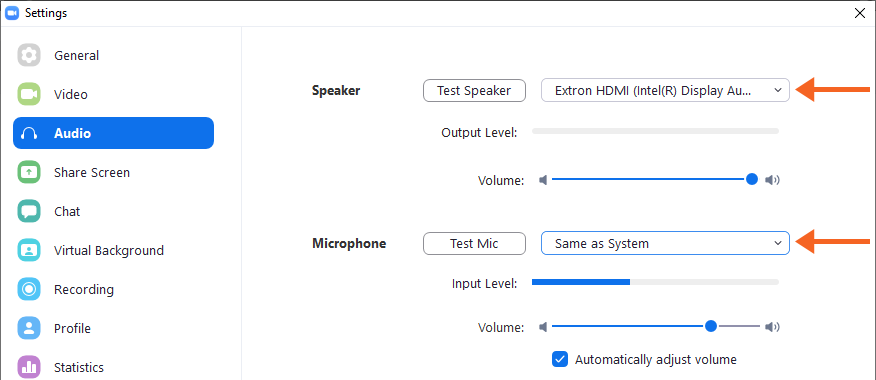Click the Speaker dropdown chevron arrow
This screenshot has width=876, height=380.
[778, 90]
